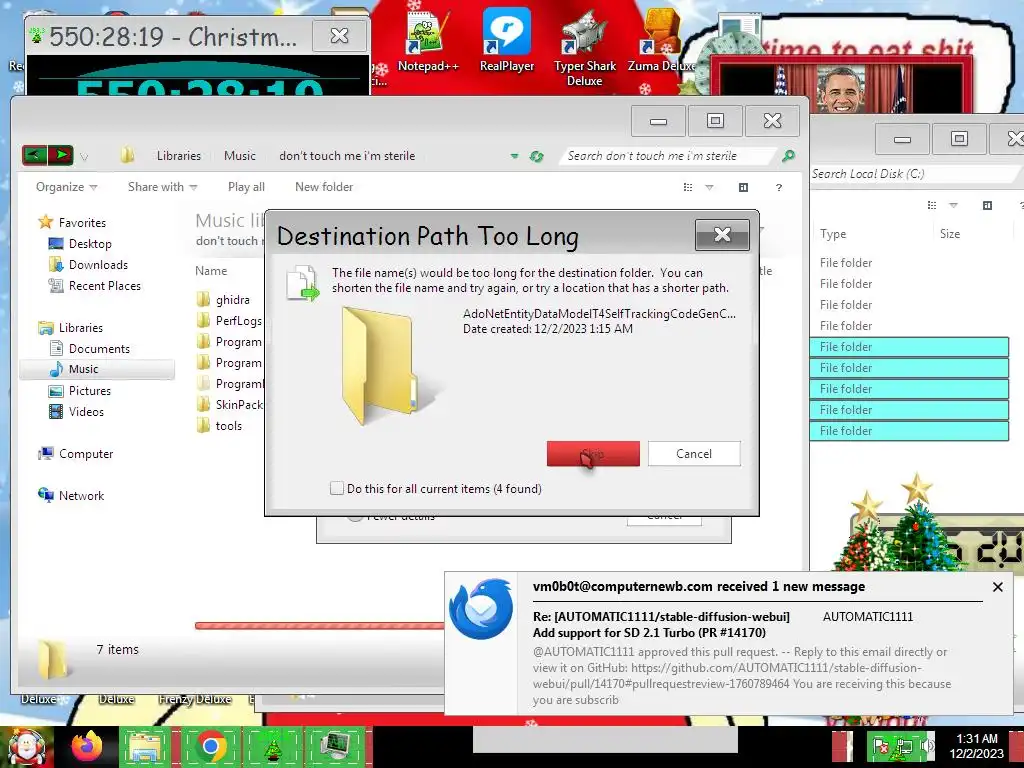Click the taskbar clock 1:31 AM

coord(976,746)
